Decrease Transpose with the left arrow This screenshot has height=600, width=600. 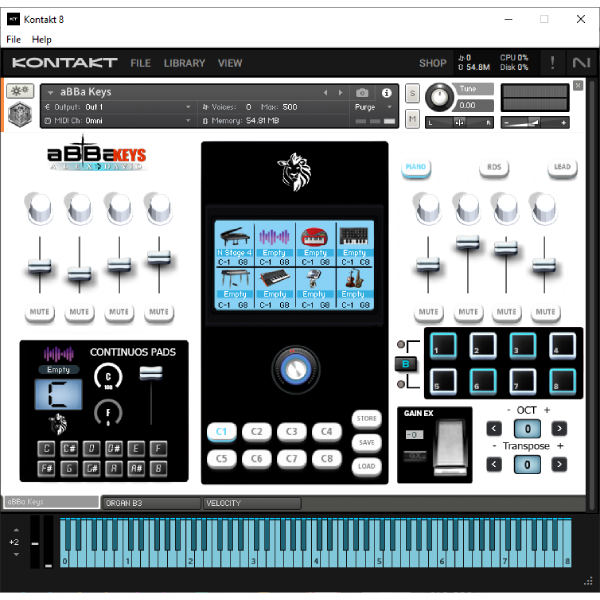click(x=494, y=465)
